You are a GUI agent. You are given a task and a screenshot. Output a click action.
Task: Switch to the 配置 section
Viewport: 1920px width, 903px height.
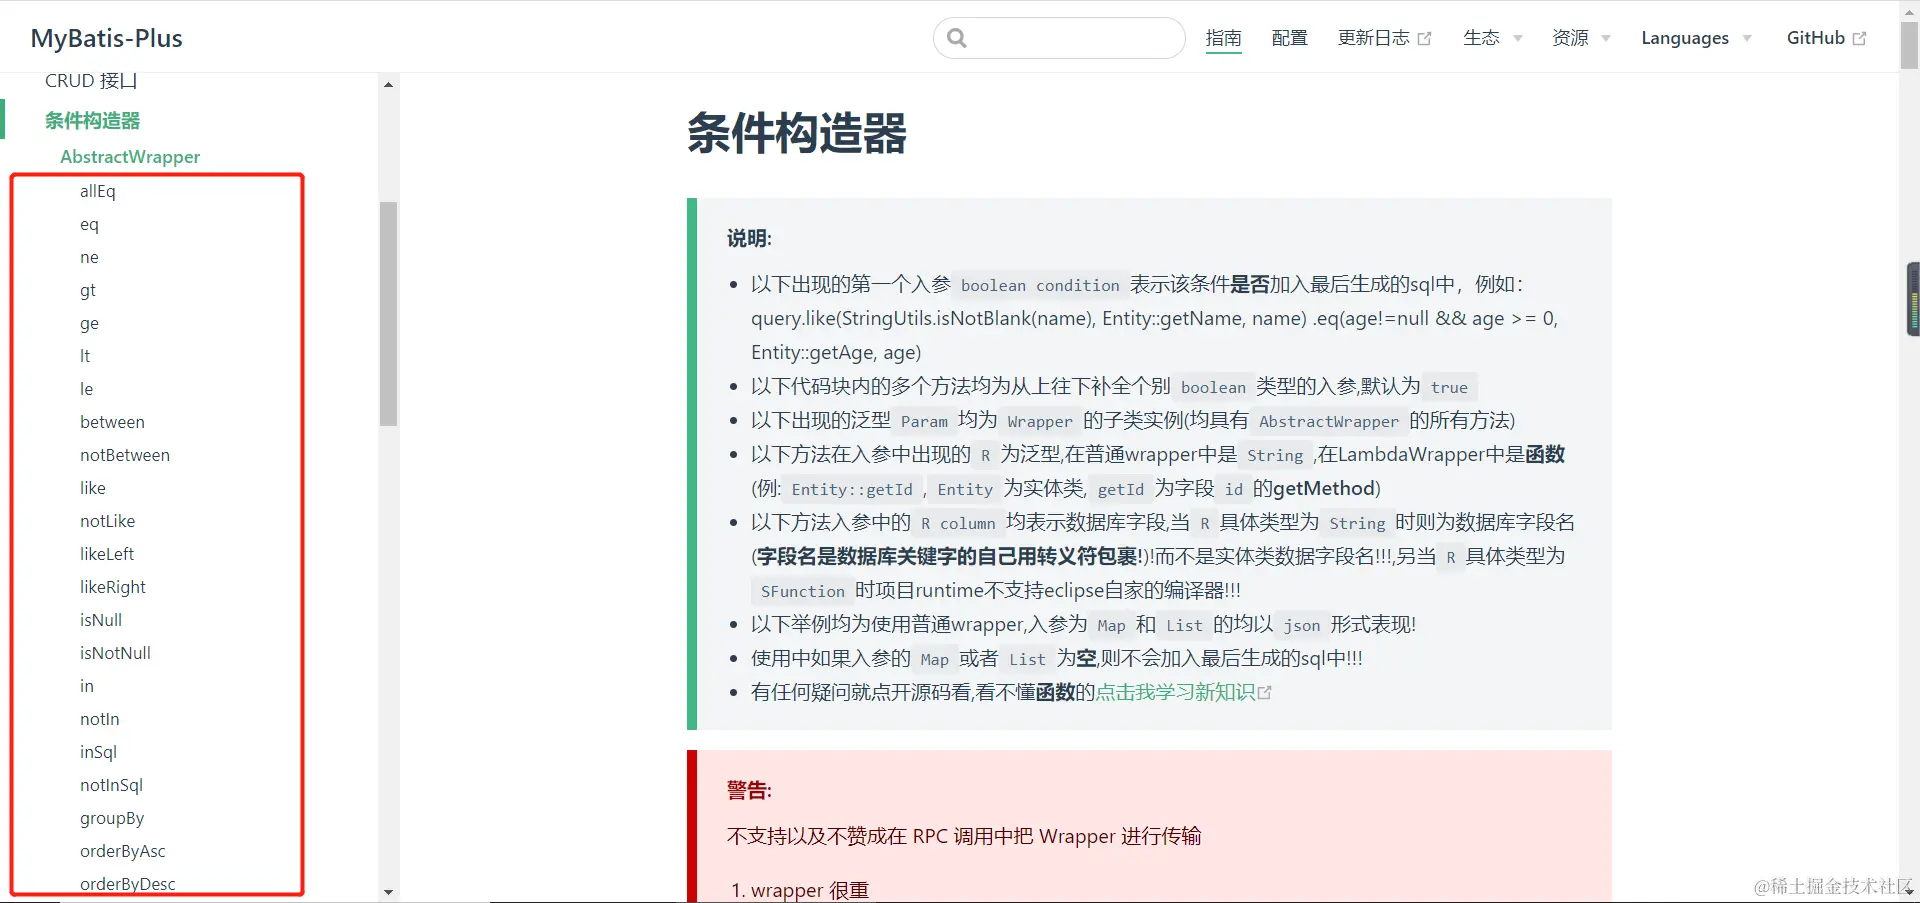coord(1288,38)
